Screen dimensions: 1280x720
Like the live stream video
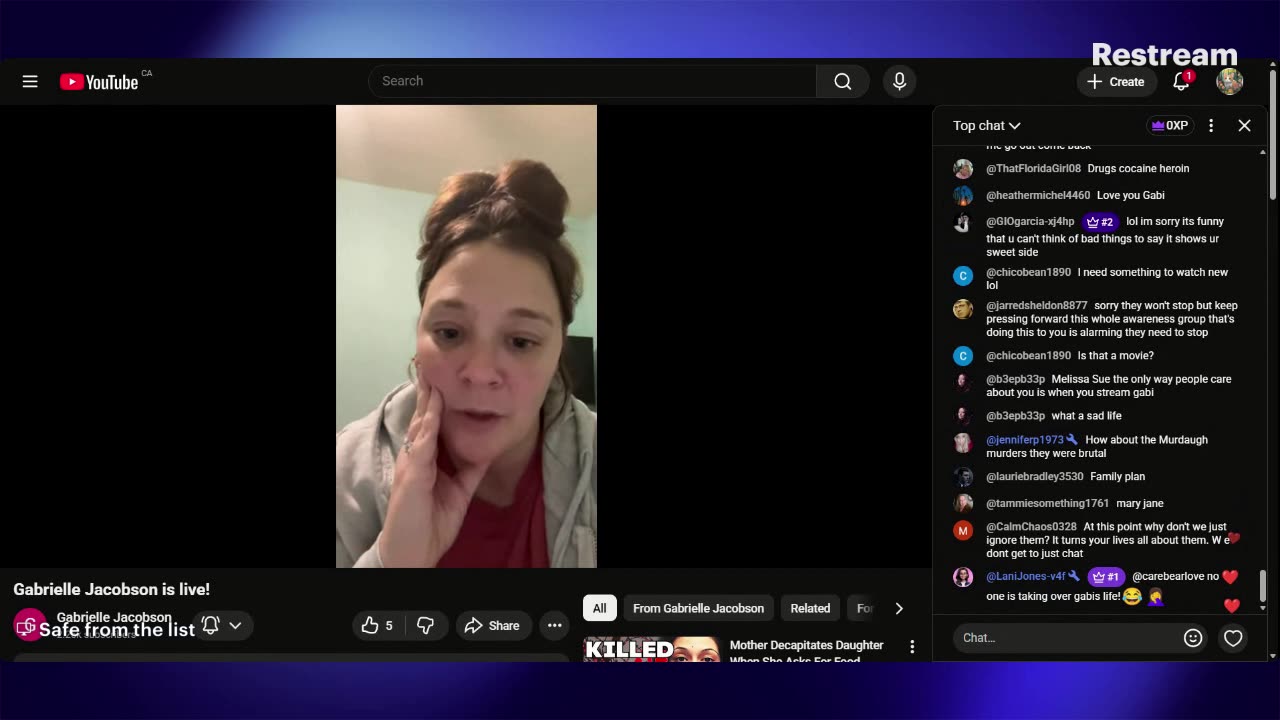tap(377, 625)
